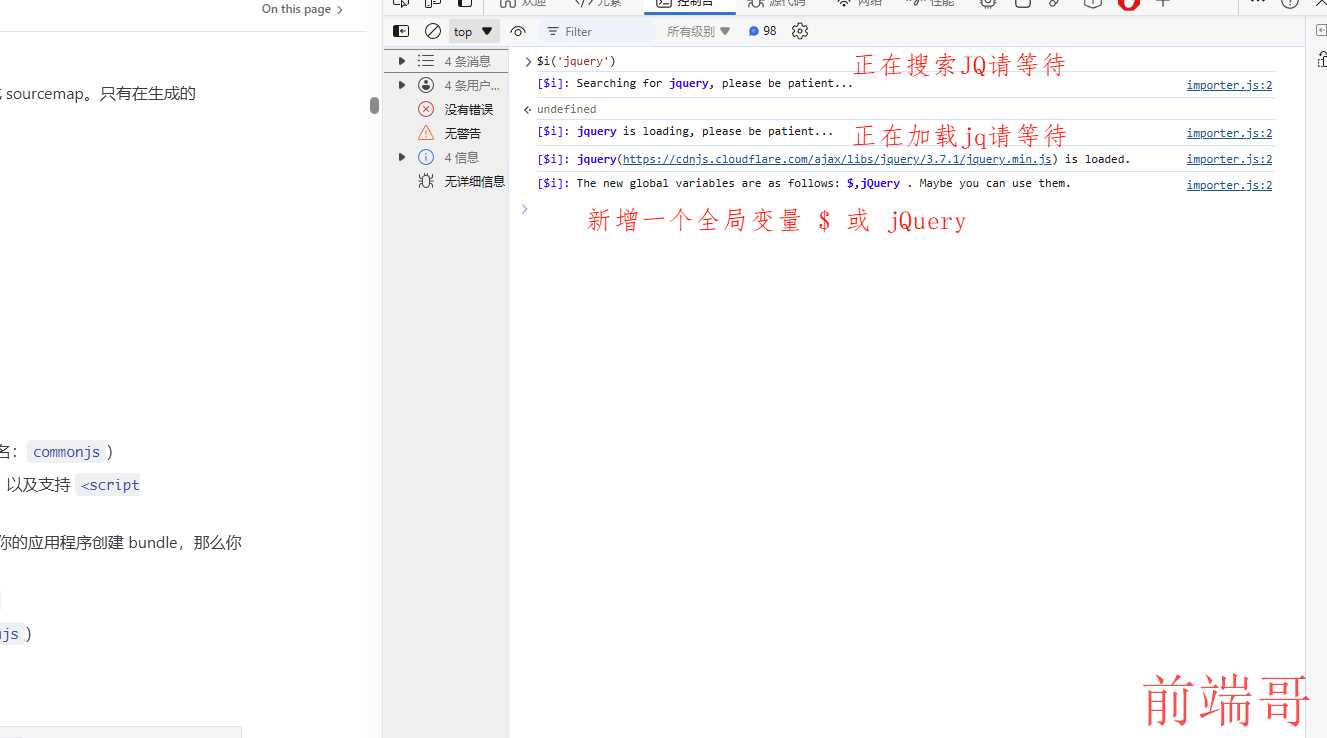
Task: Open the 'On this page' menu
Action: click(302, 9)
